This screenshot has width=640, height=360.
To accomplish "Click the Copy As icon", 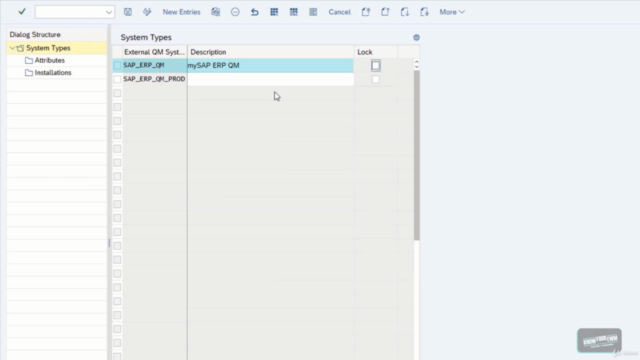I will (x=216, y=12).
